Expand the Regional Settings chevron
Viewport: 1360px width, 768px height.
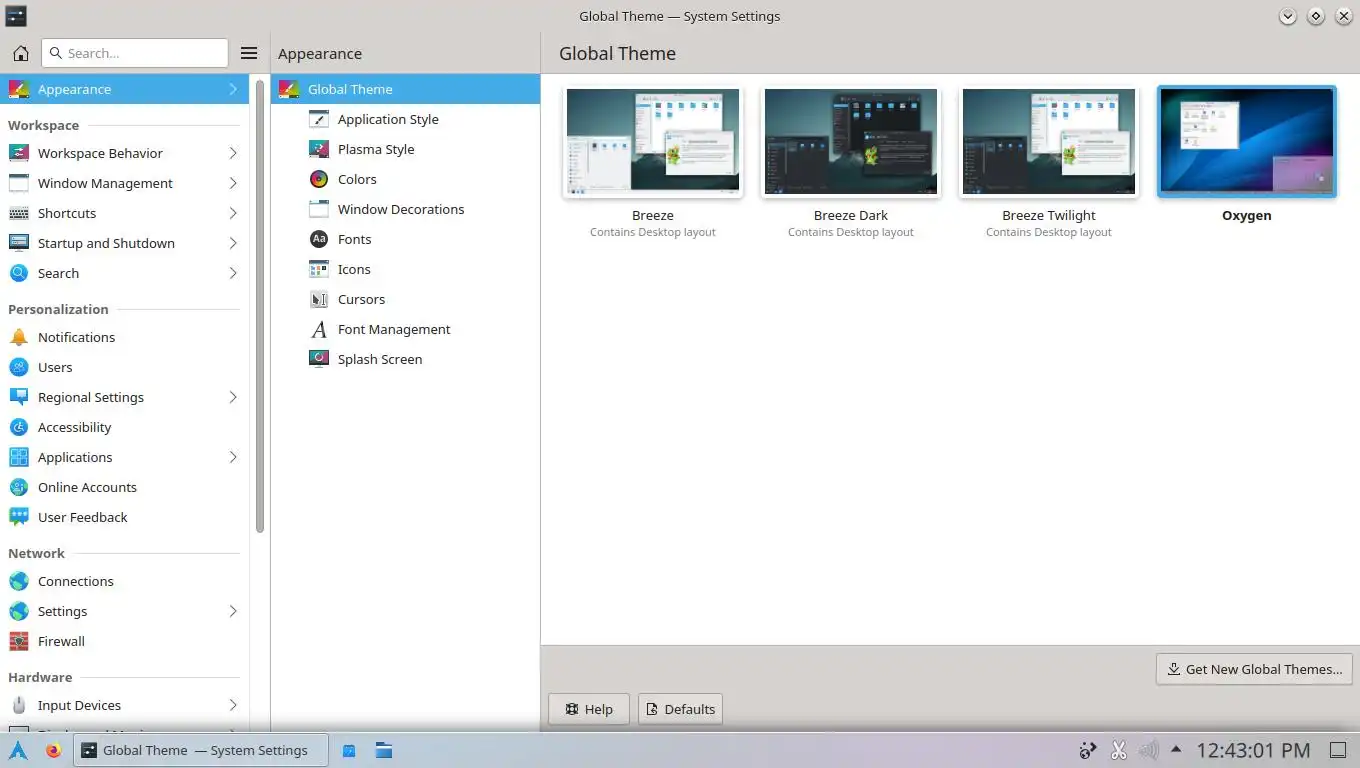pyautogui.click(x=233, y=397)
